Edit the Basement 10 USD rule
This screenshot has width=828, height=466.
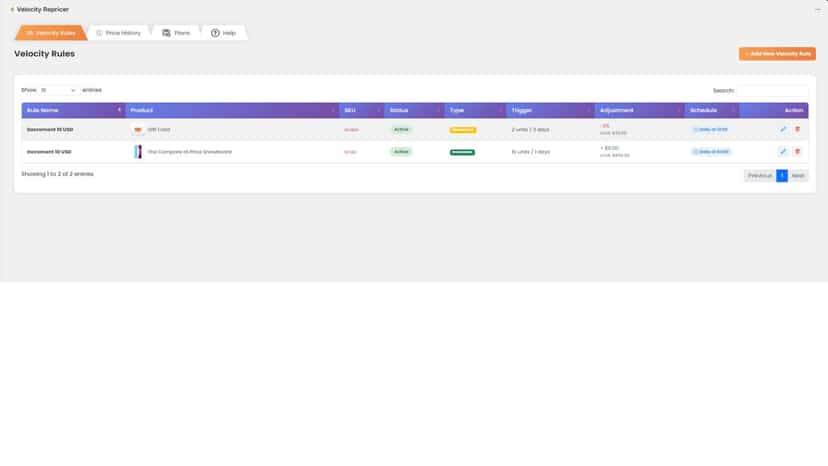pos(783,129)
